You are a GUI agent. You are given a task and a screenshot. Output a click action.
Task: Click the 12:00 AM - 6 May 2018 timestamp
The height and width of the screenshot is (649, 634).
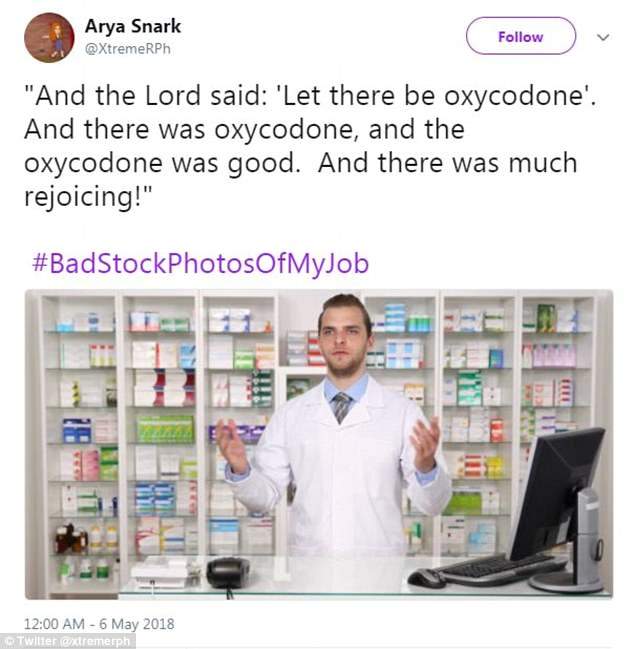coord(99,623)
